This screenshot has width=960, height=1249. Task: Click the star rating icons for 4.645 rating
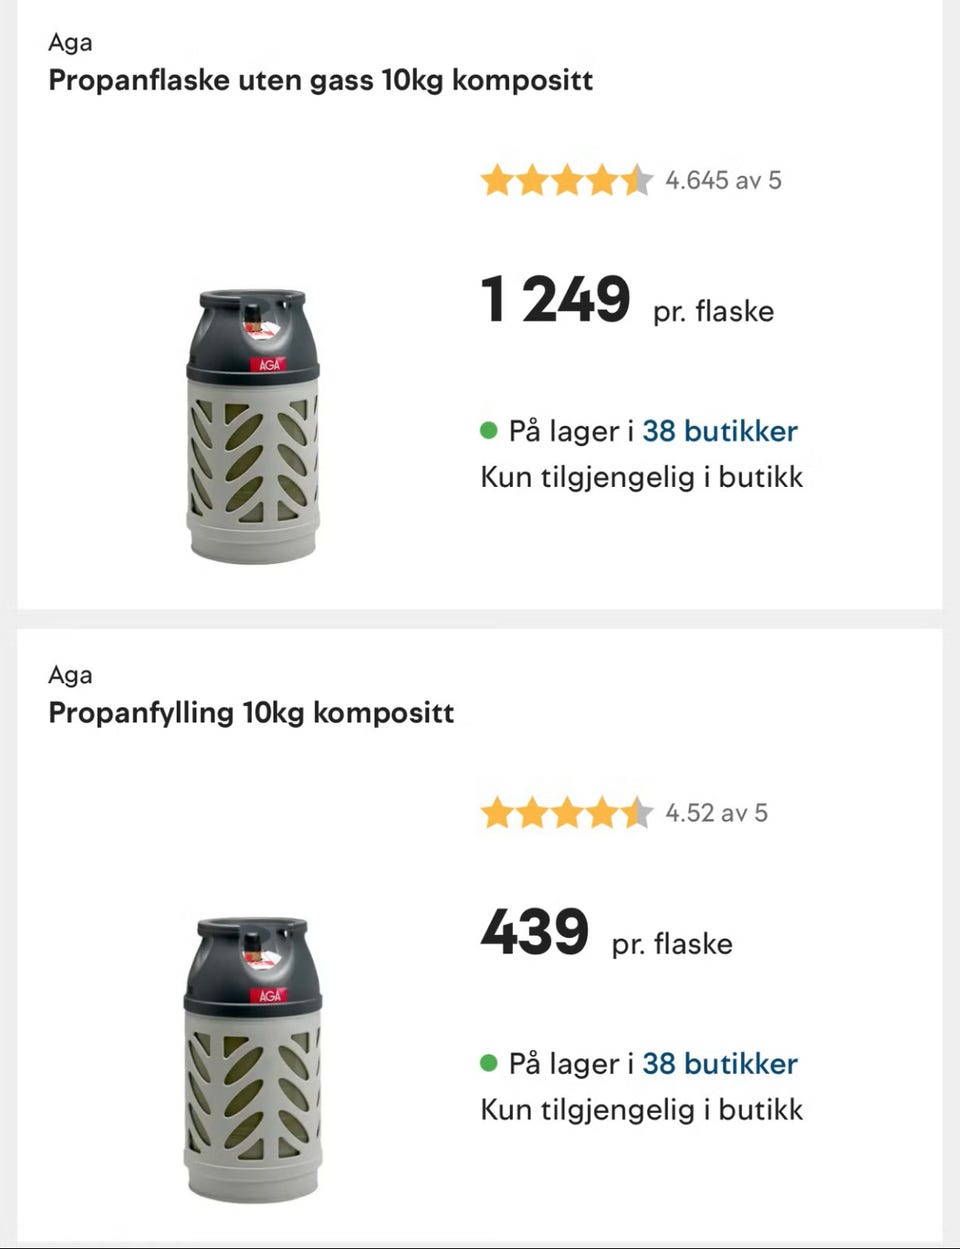(x=566, y=181)
